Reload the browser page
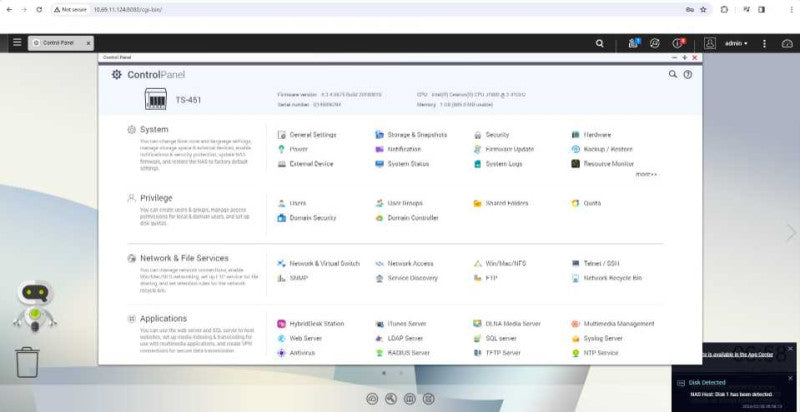The width and height of the screenshot is (800, 412). click(x=39, y=10)
